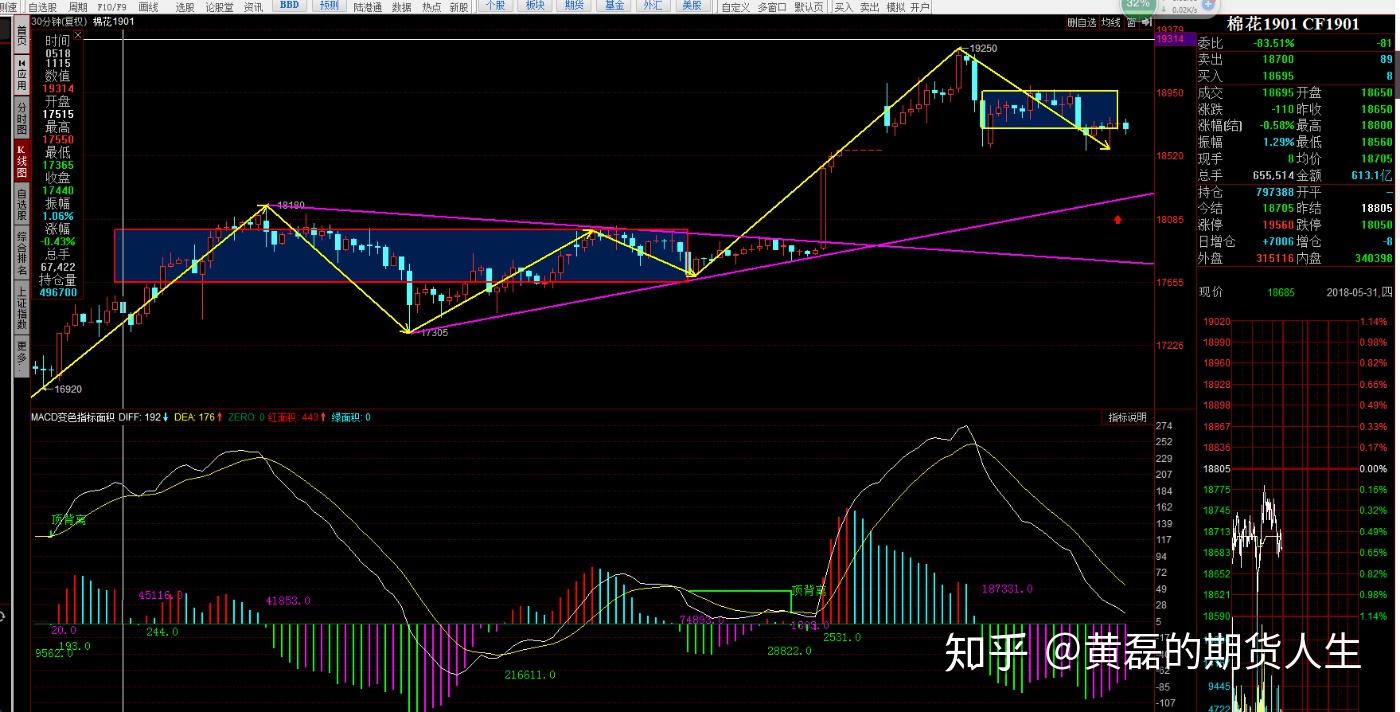Click the BBD toolbar button
Screen dimensions: 1400x712
pyautogui.click(x=289, y=6)
